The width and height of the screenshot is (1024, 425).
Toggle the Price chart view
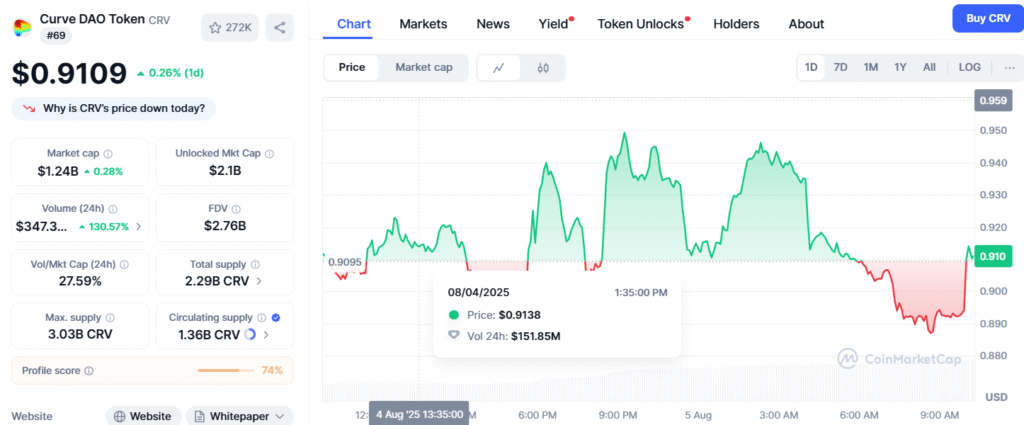pos(351,68)
